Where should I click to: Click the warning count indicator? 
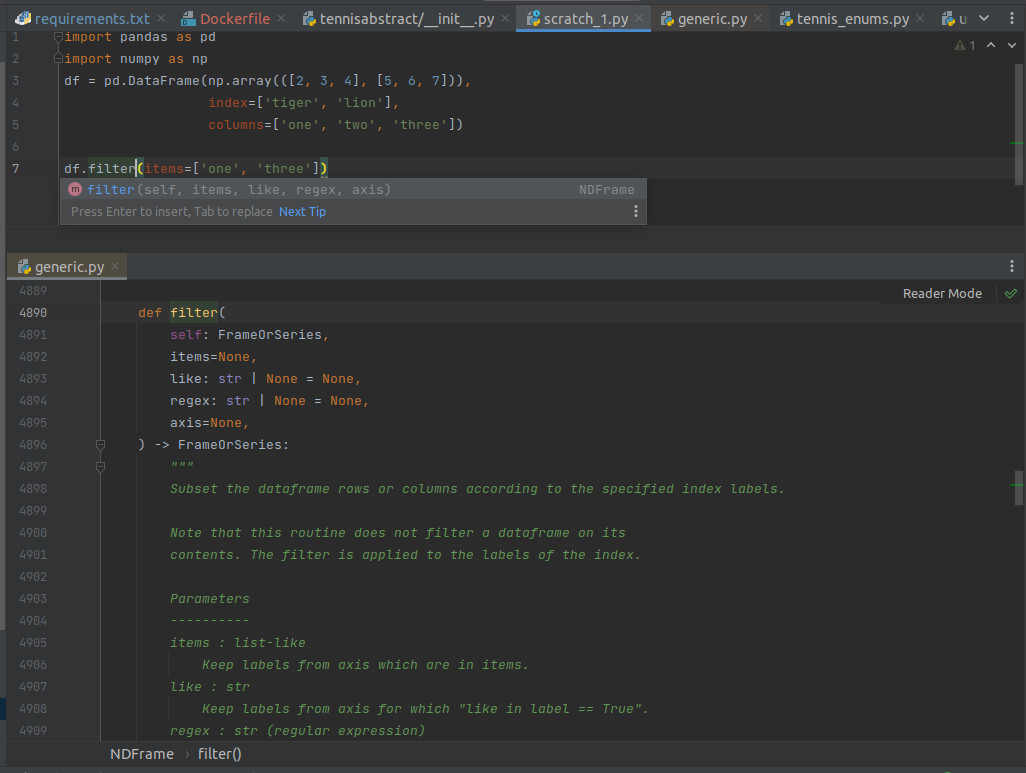pos(965,45)
